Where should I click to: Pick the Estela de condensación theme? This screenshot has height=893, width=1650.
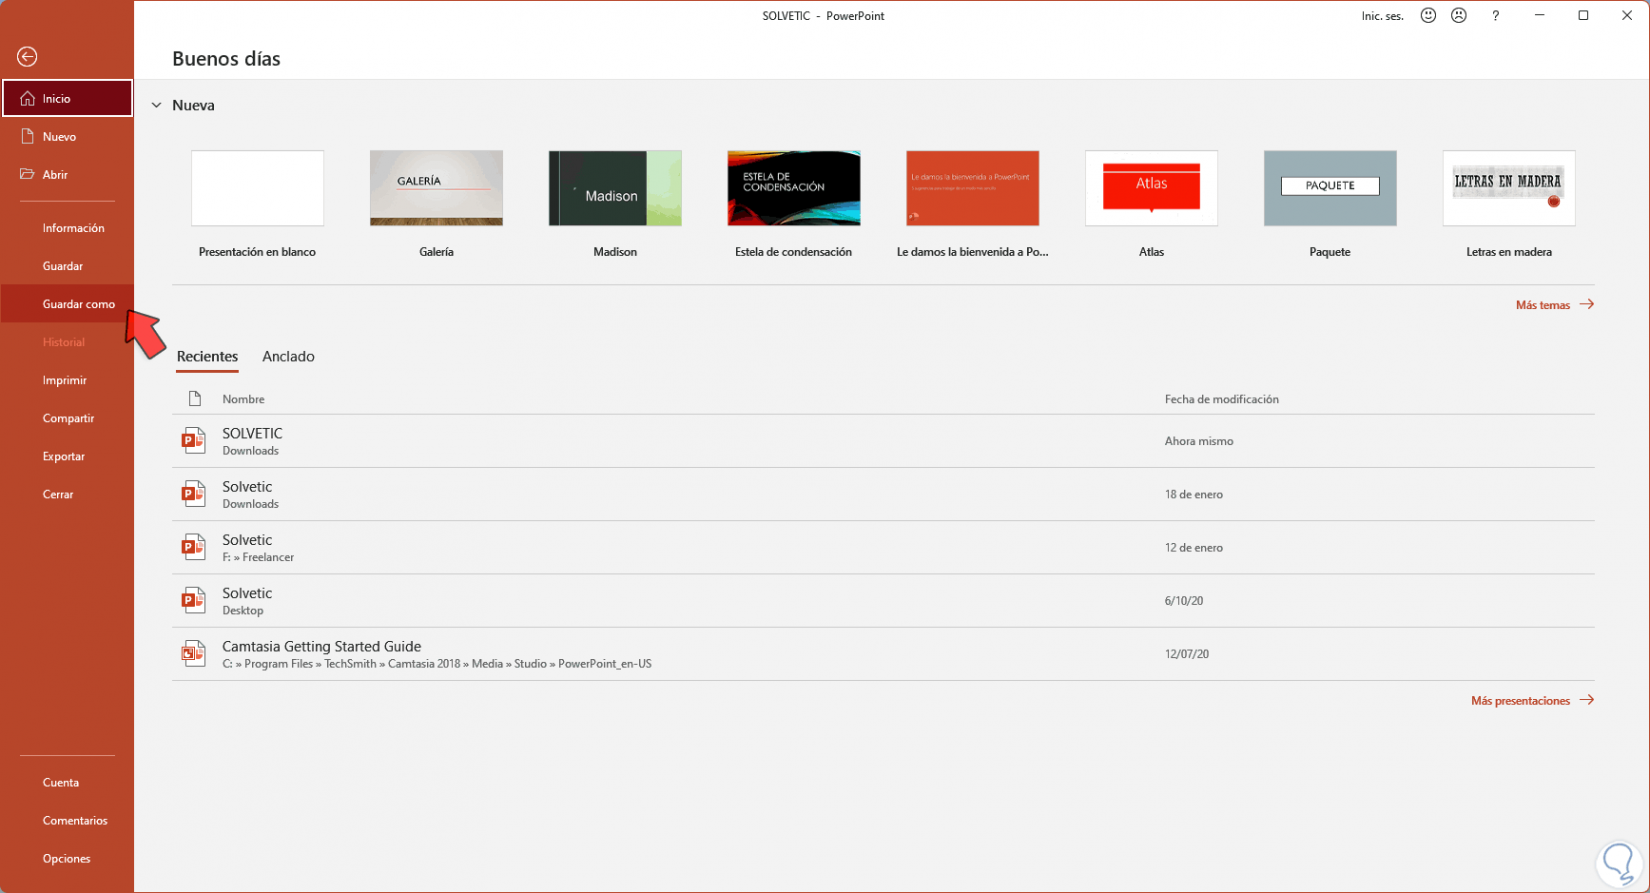(794, 188)
